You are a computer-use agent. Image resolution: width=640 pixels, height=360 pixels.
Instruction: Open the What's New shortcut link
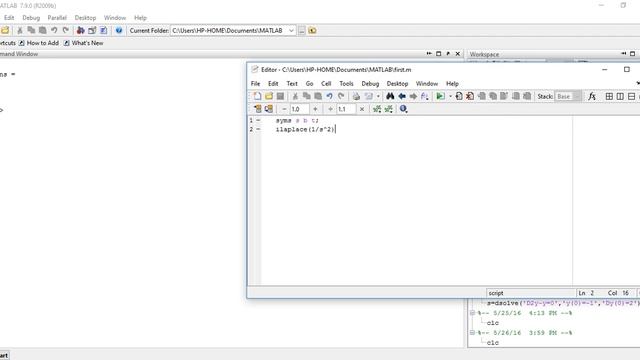pyautogui.click(x=83, y=43)
